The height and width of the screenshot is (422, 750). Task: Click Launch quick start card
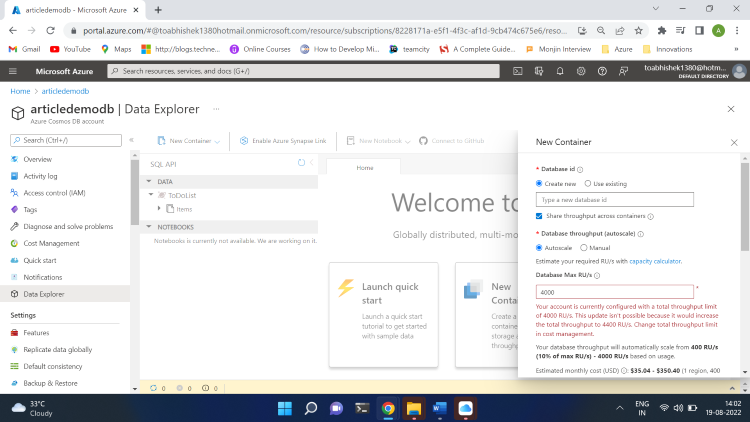383,314
